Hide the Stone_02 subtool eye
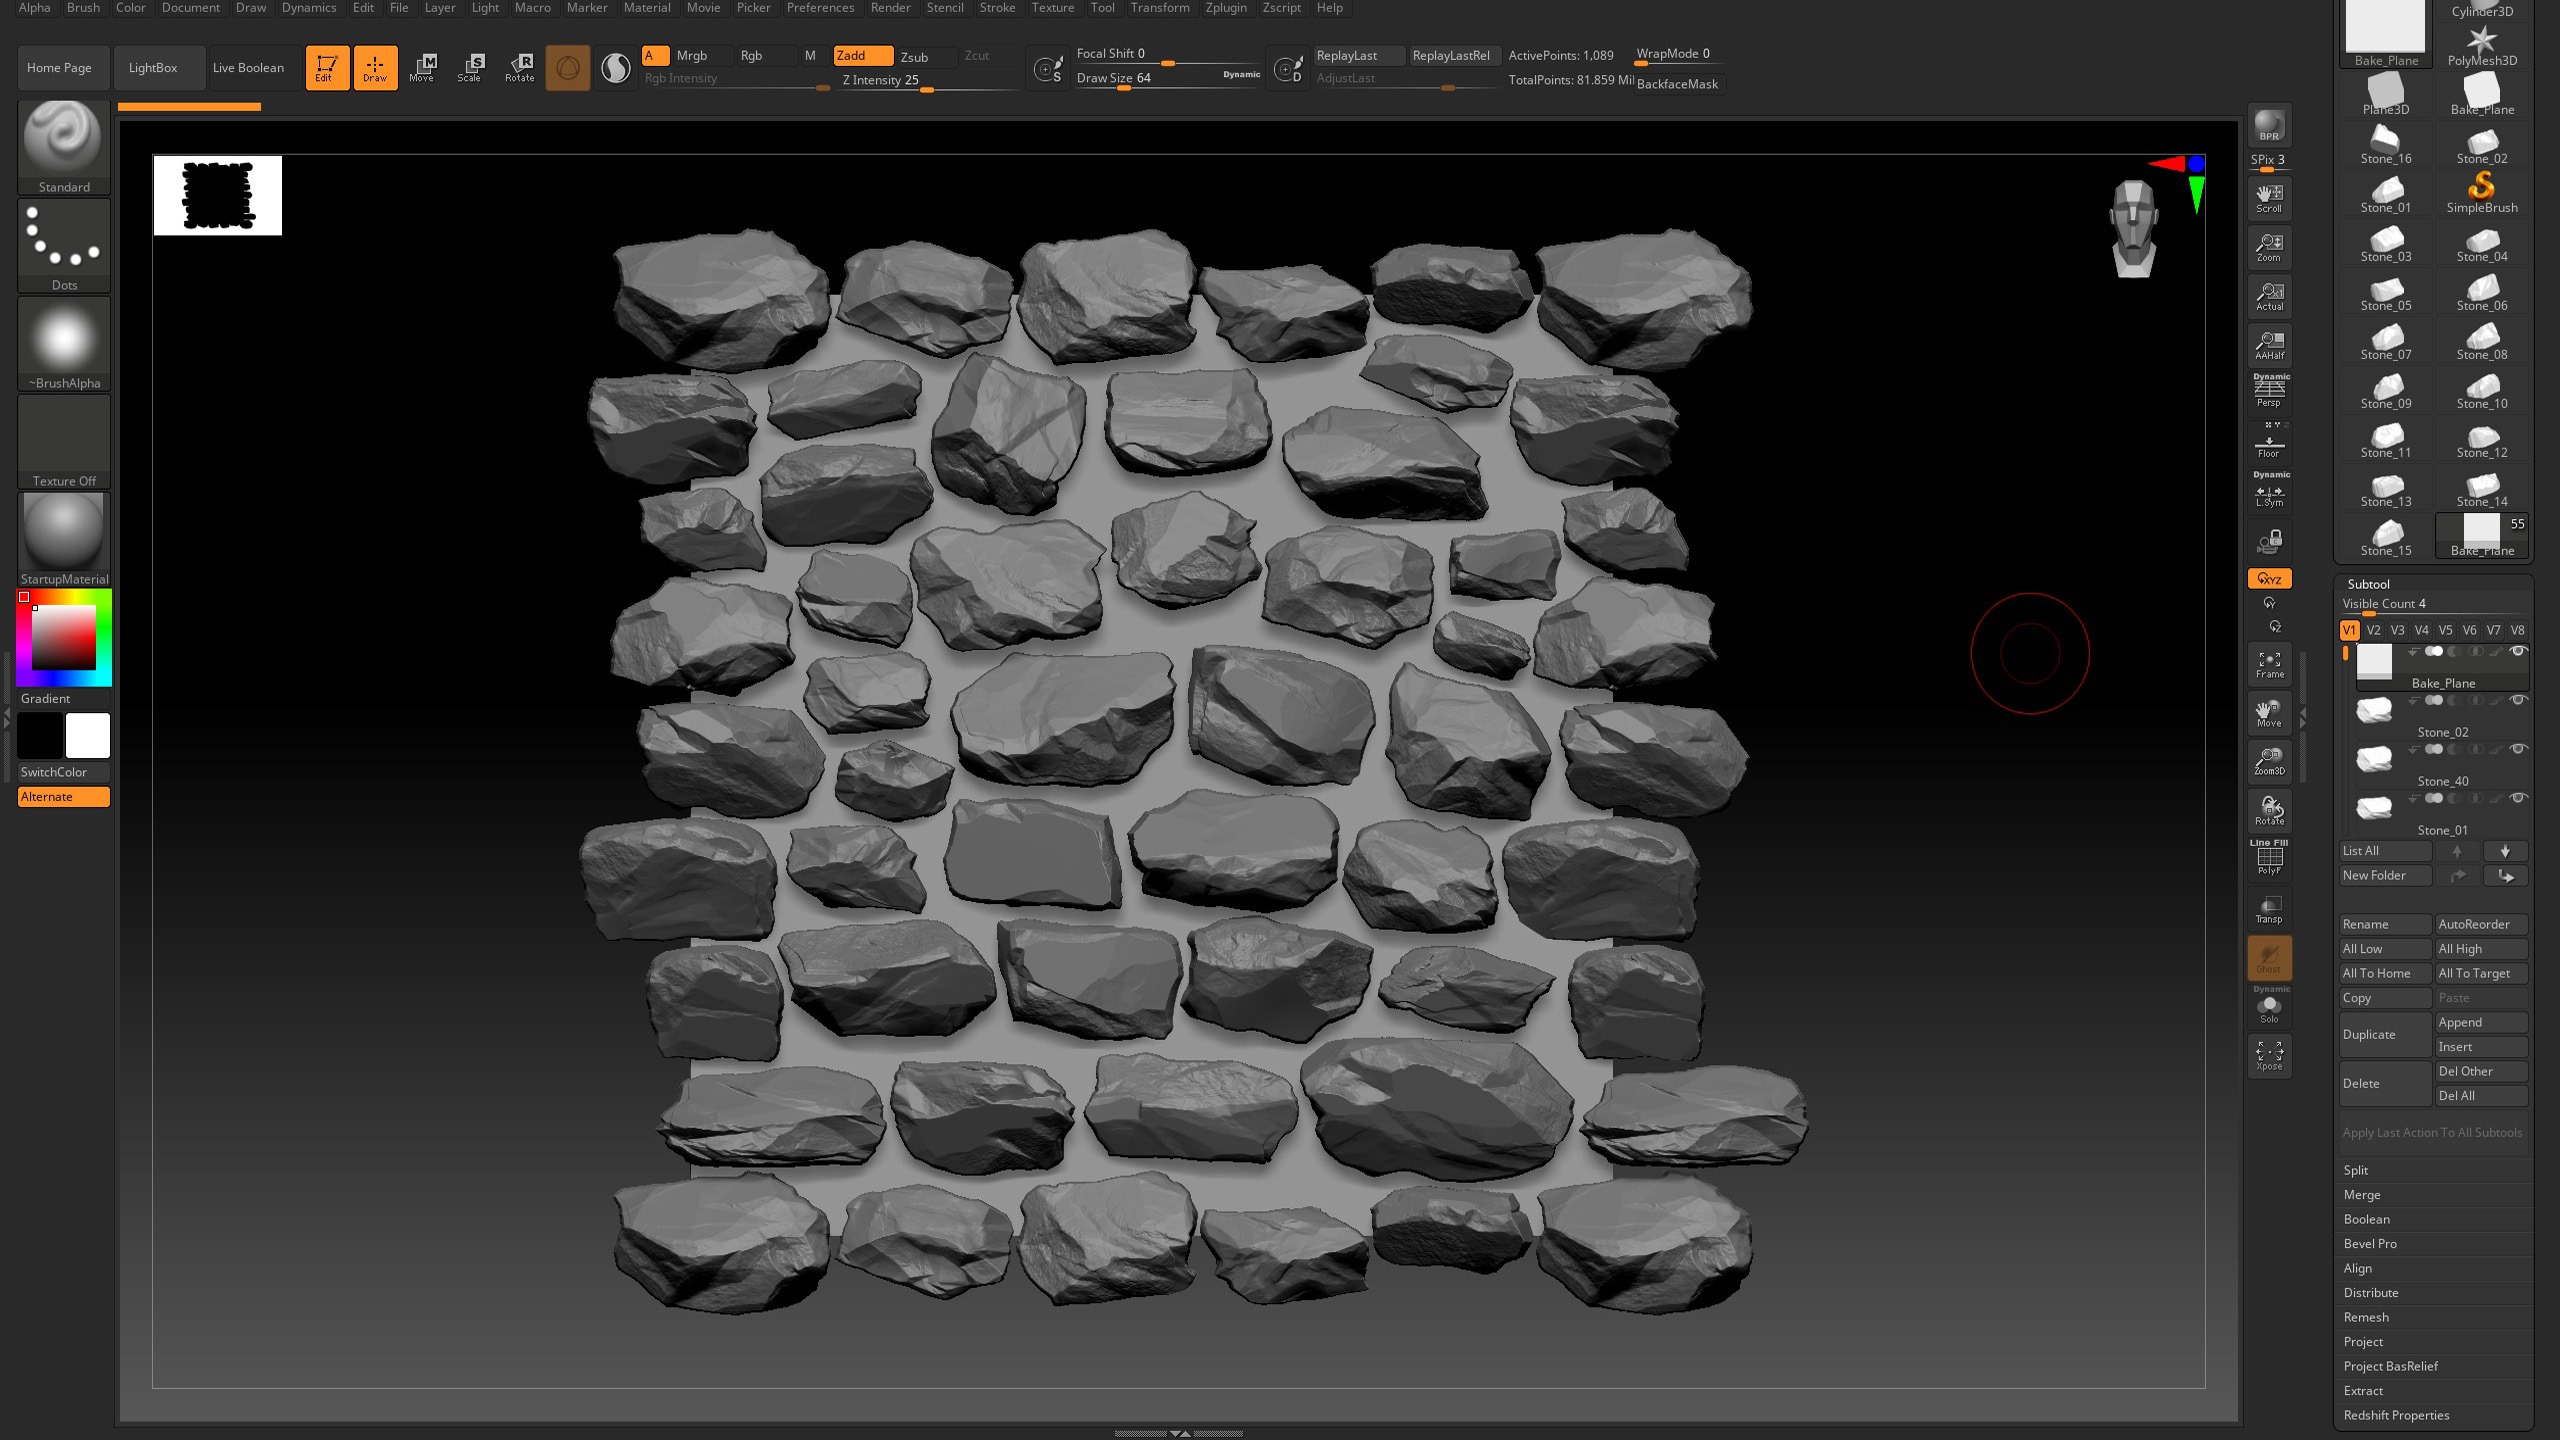Viewport: 2560px width, 1440px height. pos(2519,700)
